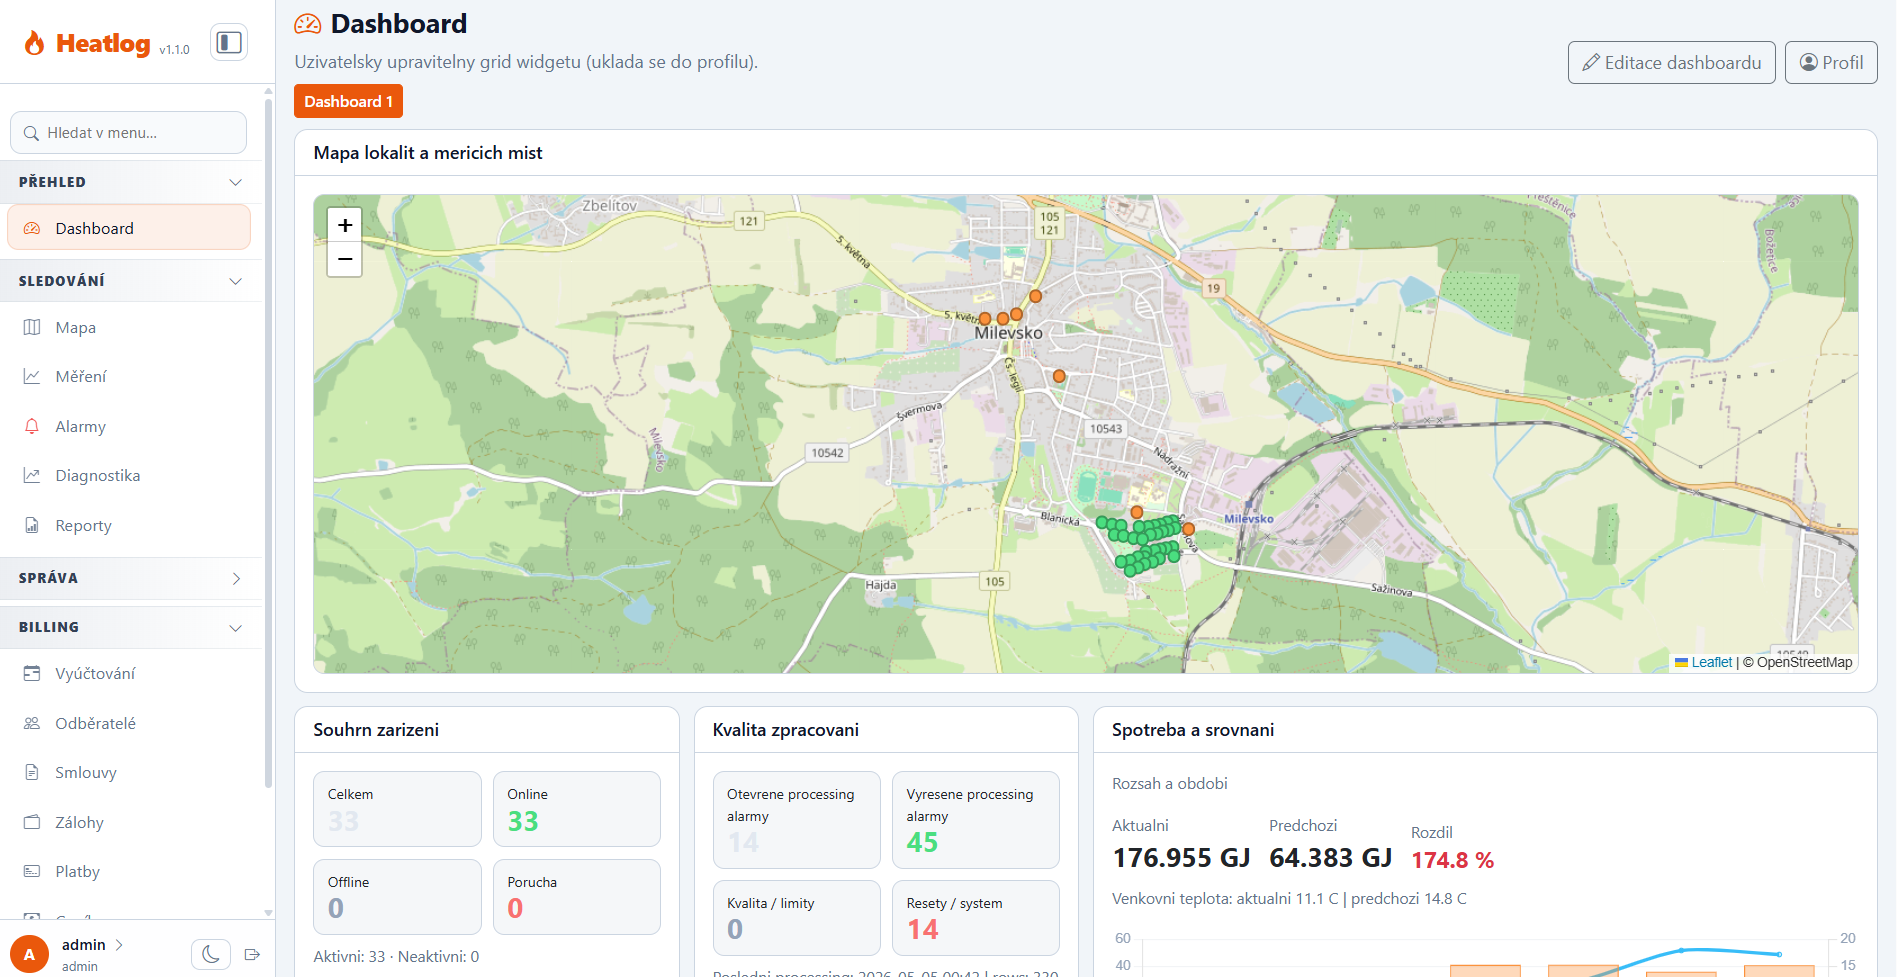Select Dashboard menu item in sidebar
This screenshot has width=1897, height=977.
[129, 228]
